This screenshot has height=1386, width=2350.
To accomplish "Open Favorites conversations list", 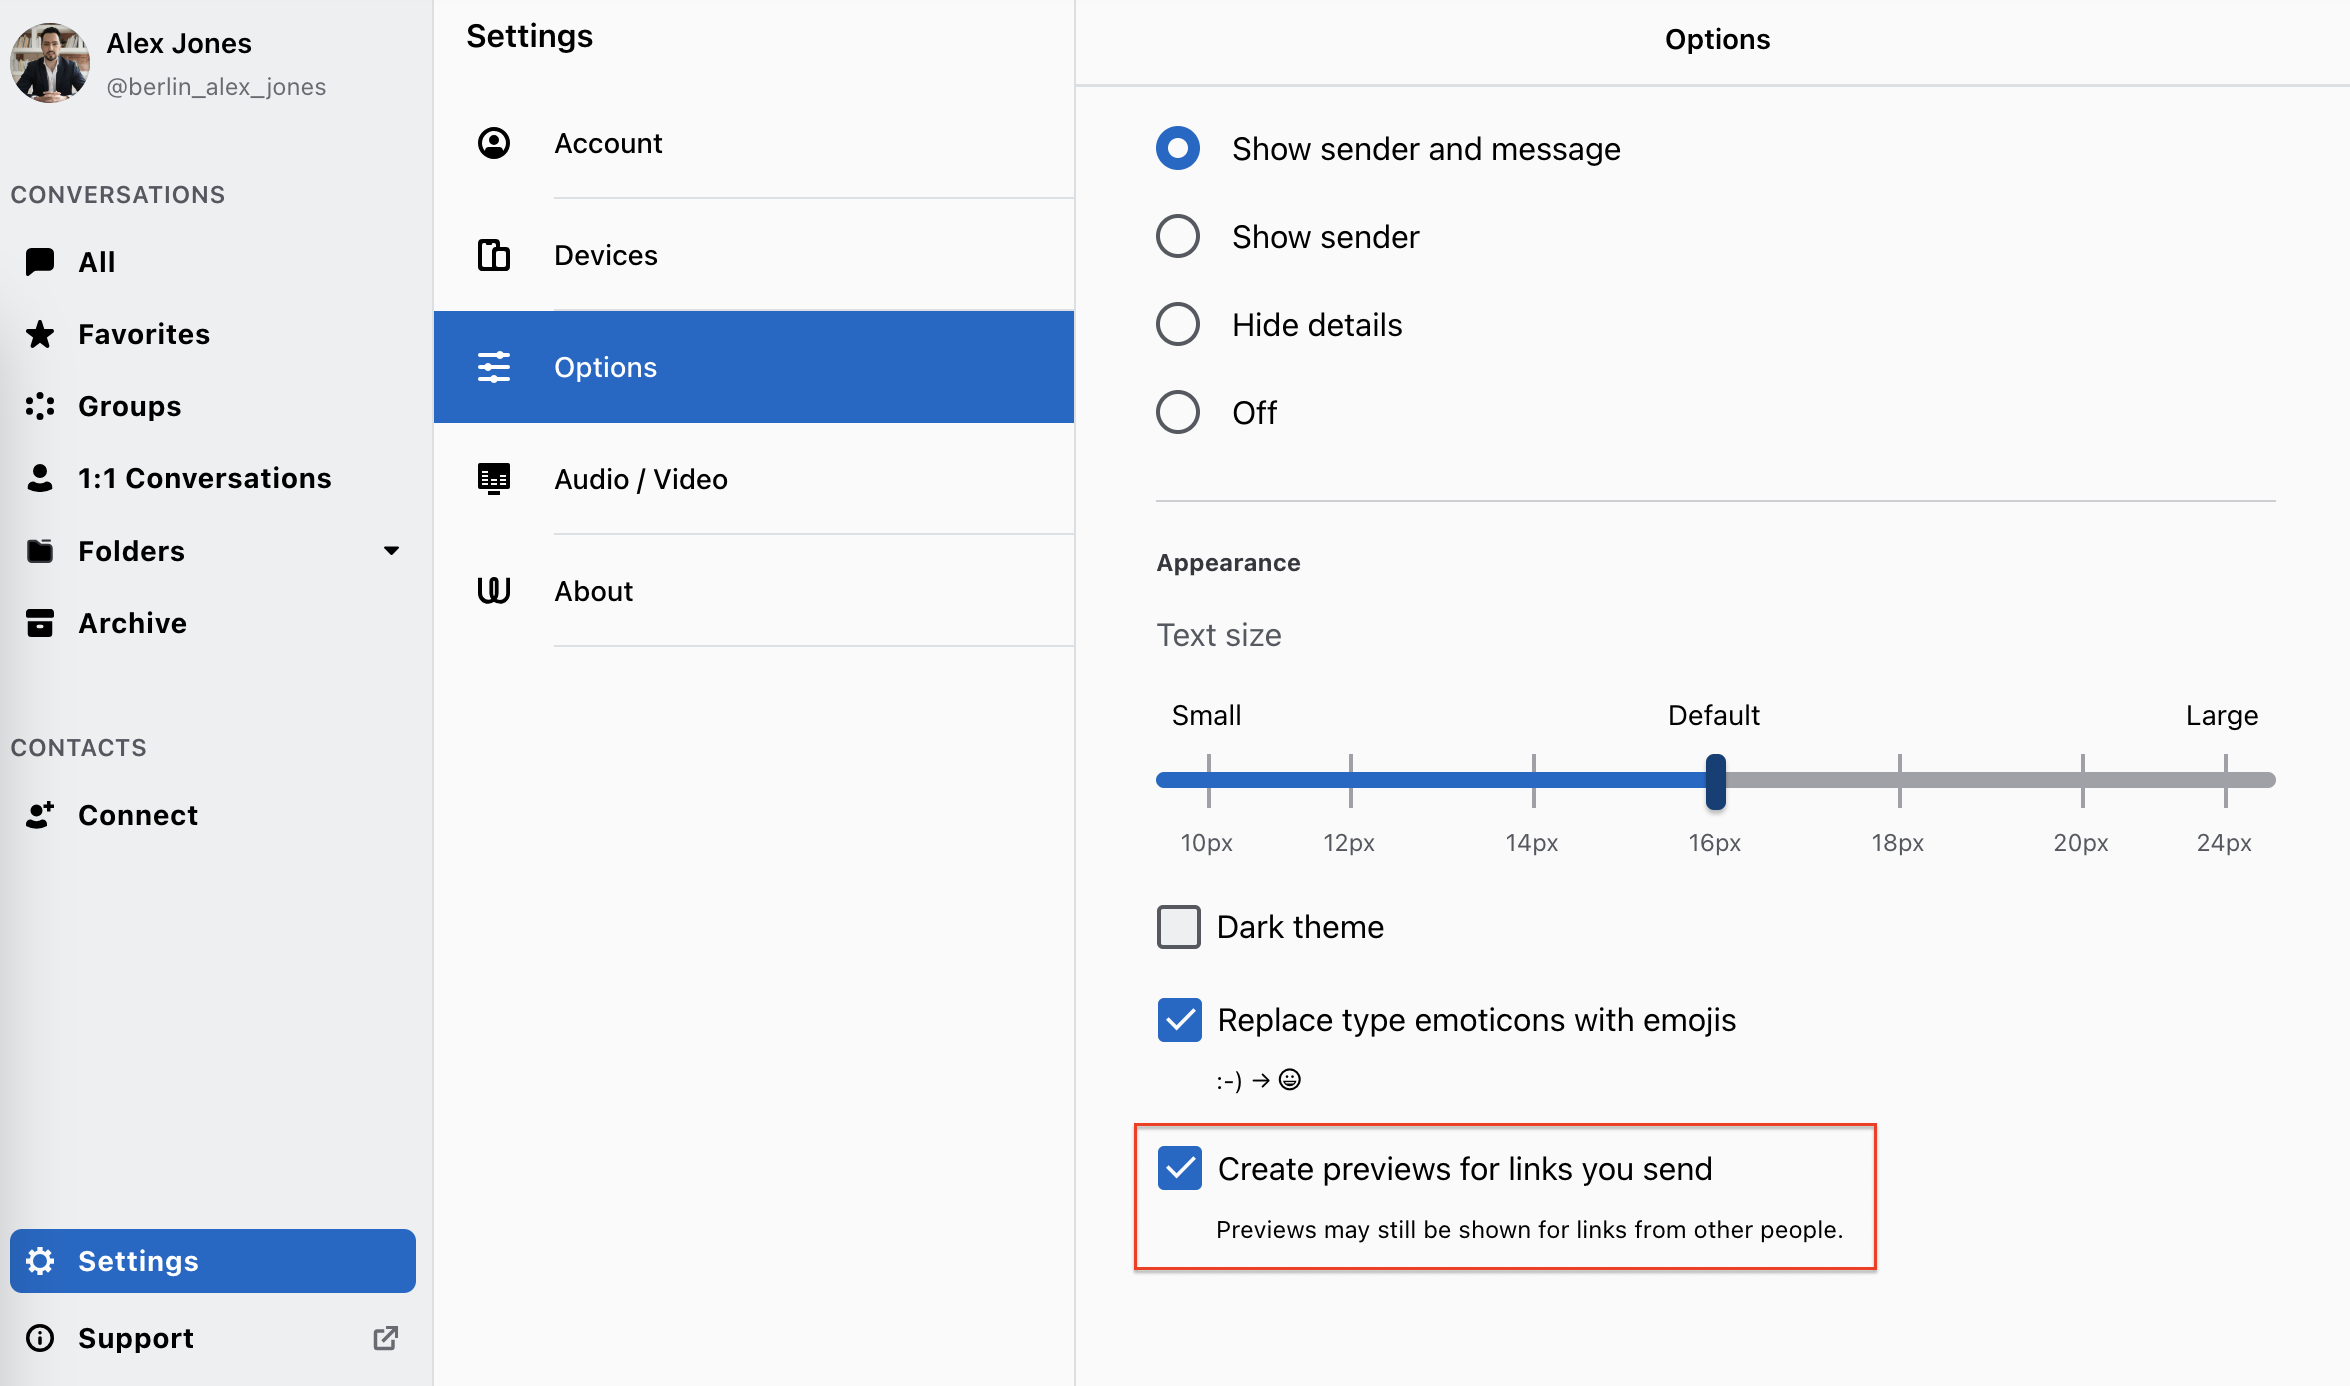I will tap(212, 334).
